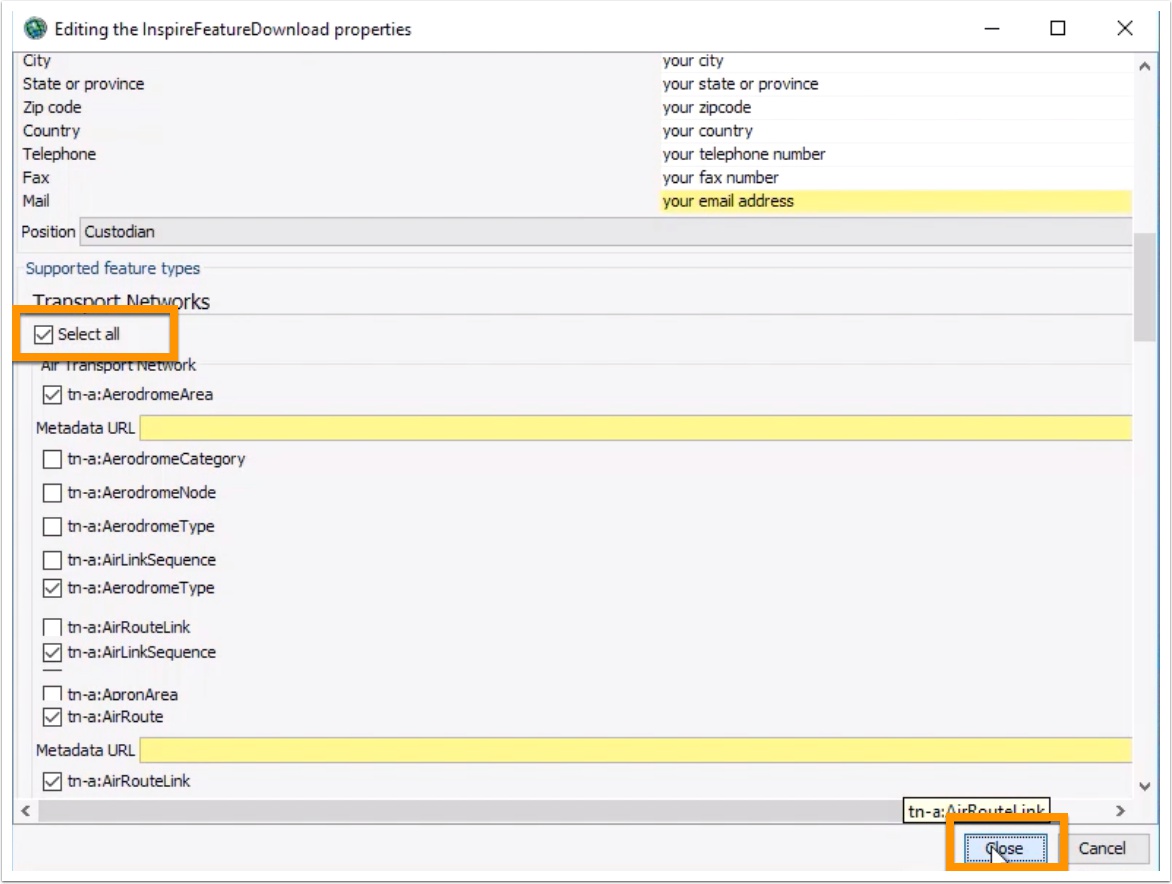Toggle the tn-a:AerodromeArea checkbox
This screenshot has height=884, width=1172.
coord(52,395)
